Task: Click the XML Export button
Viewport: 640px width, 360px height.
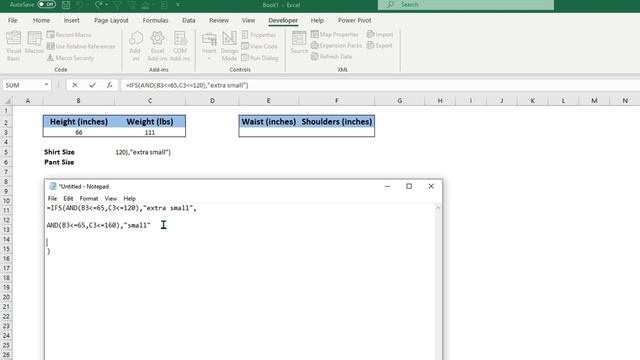Action: pos(379,45)
